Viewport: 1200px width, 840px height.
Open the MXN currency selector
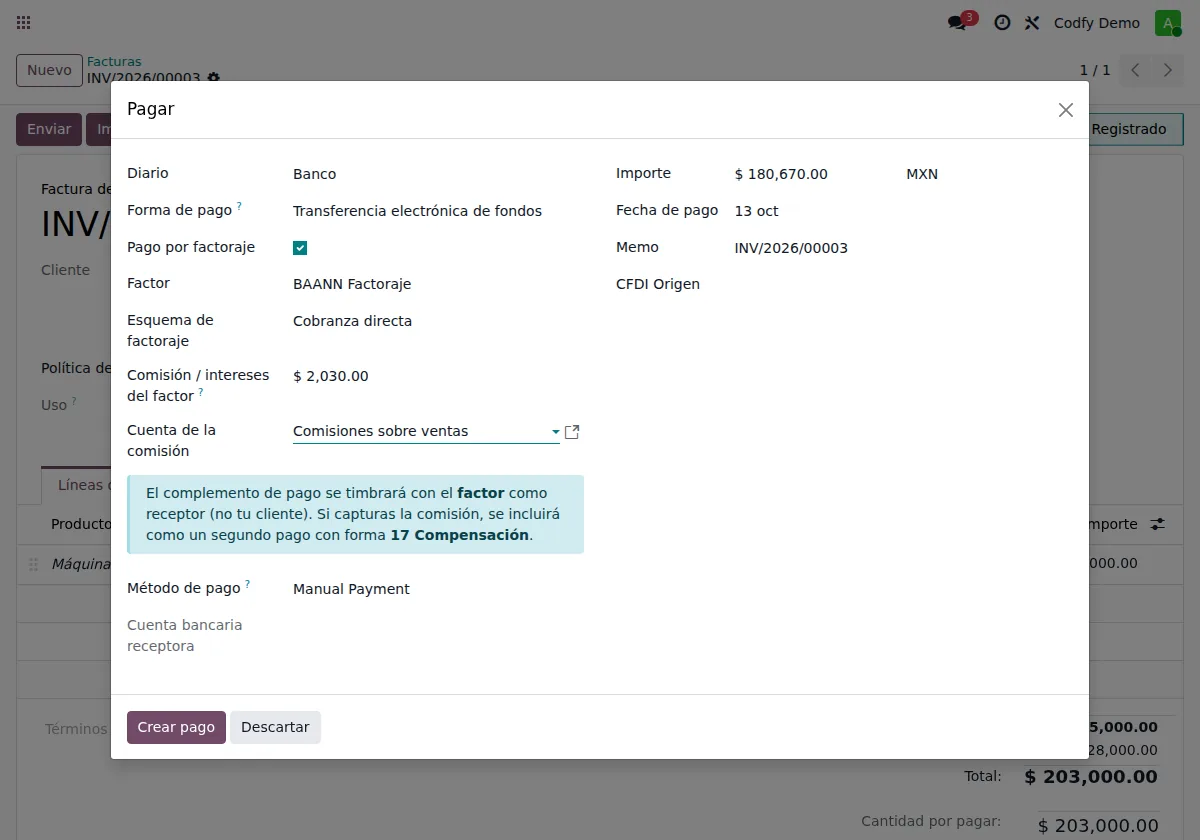pyautogui.click(x=988, y=174)
